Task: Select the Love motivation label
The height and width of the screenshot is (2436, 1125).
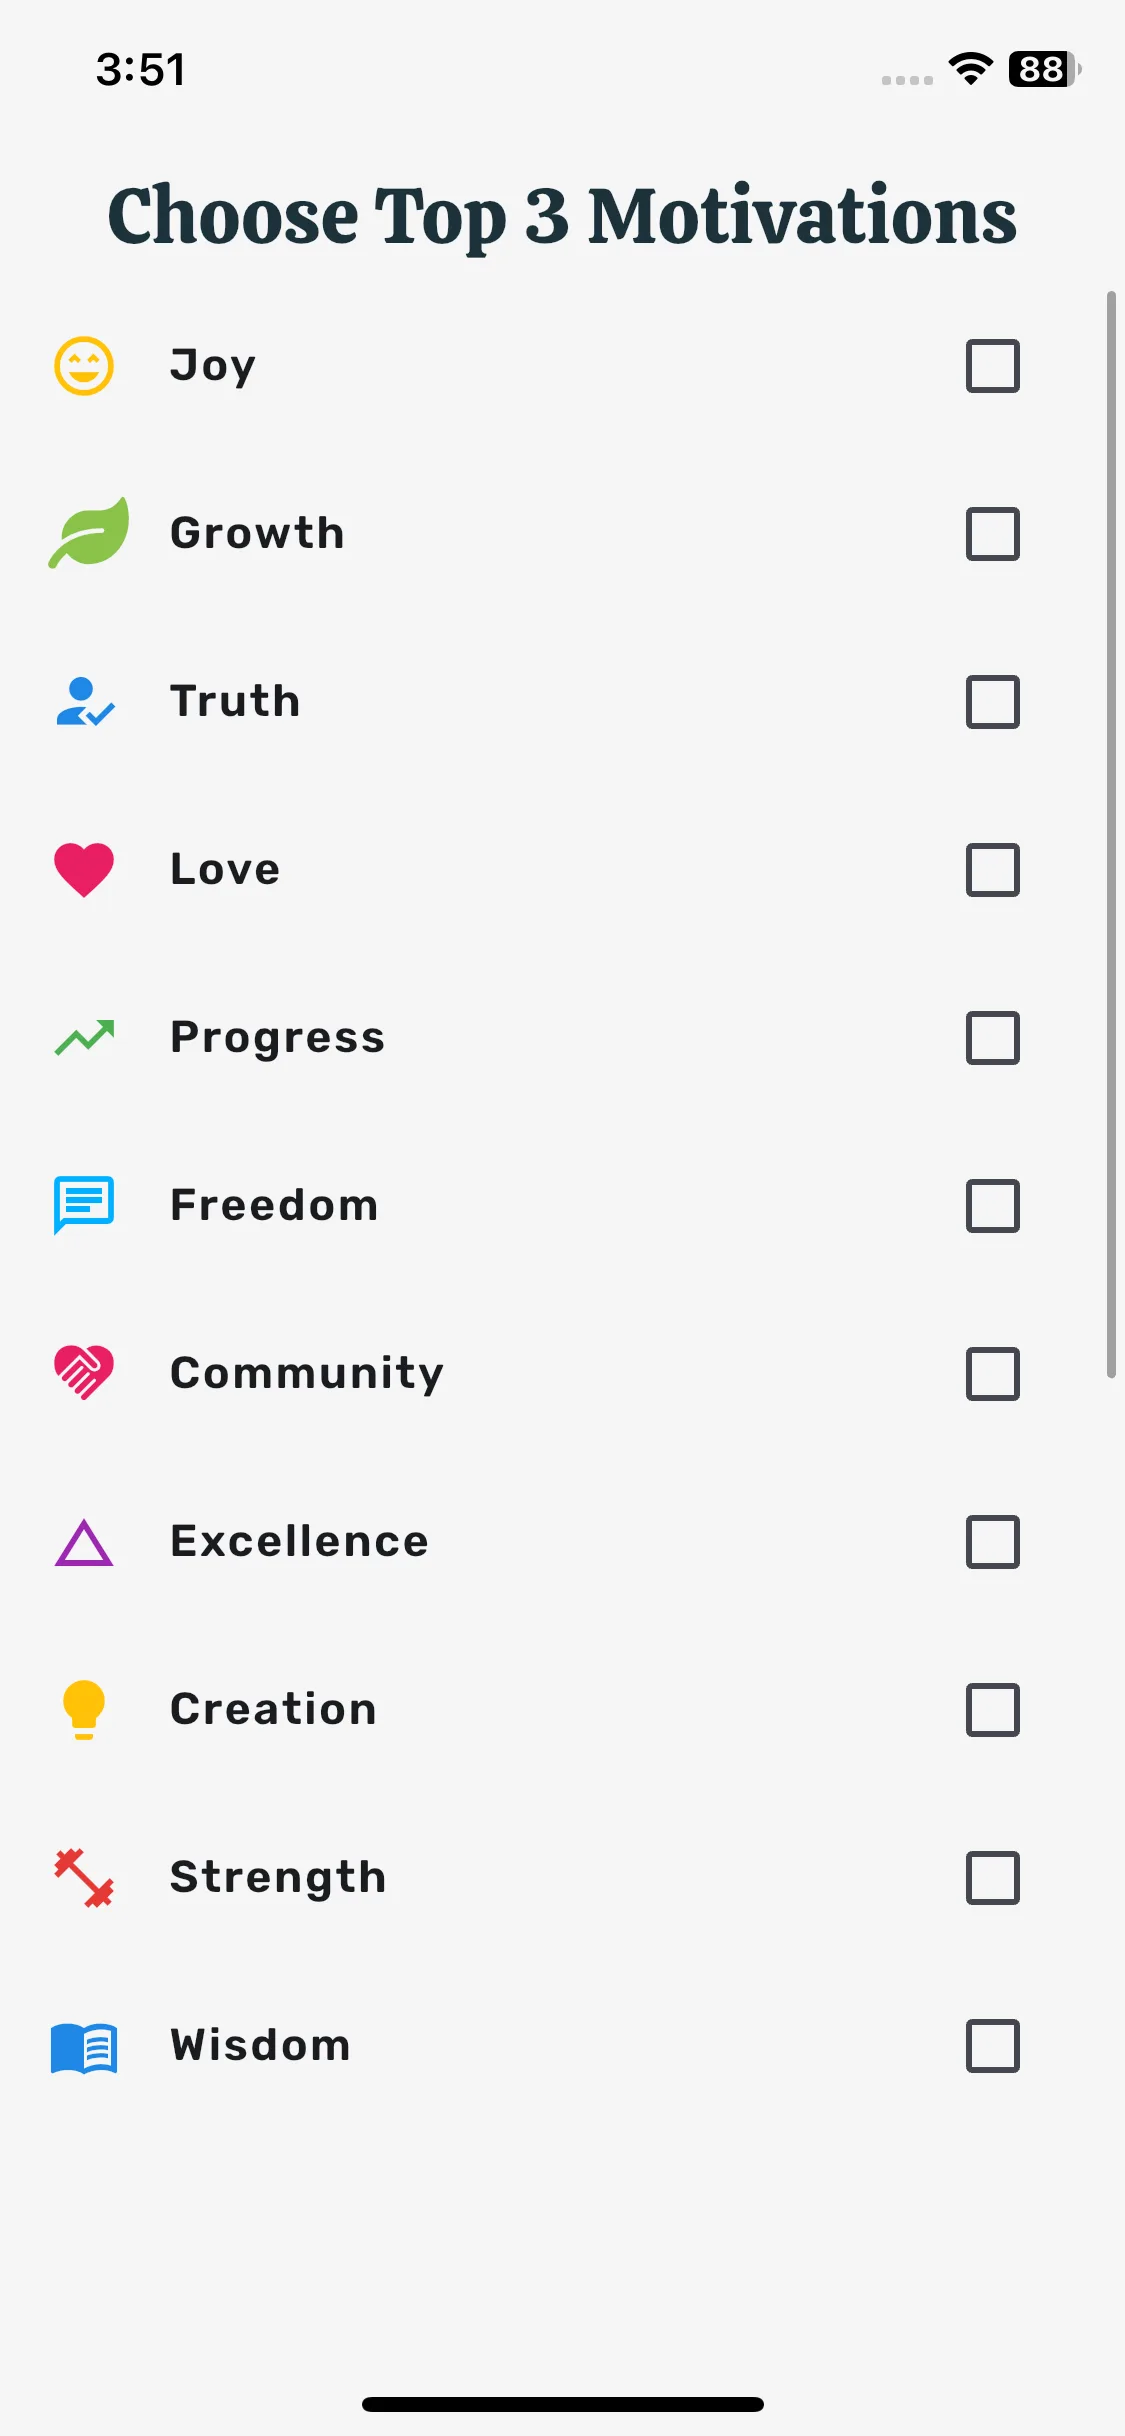Action: [x=225, y=869]
